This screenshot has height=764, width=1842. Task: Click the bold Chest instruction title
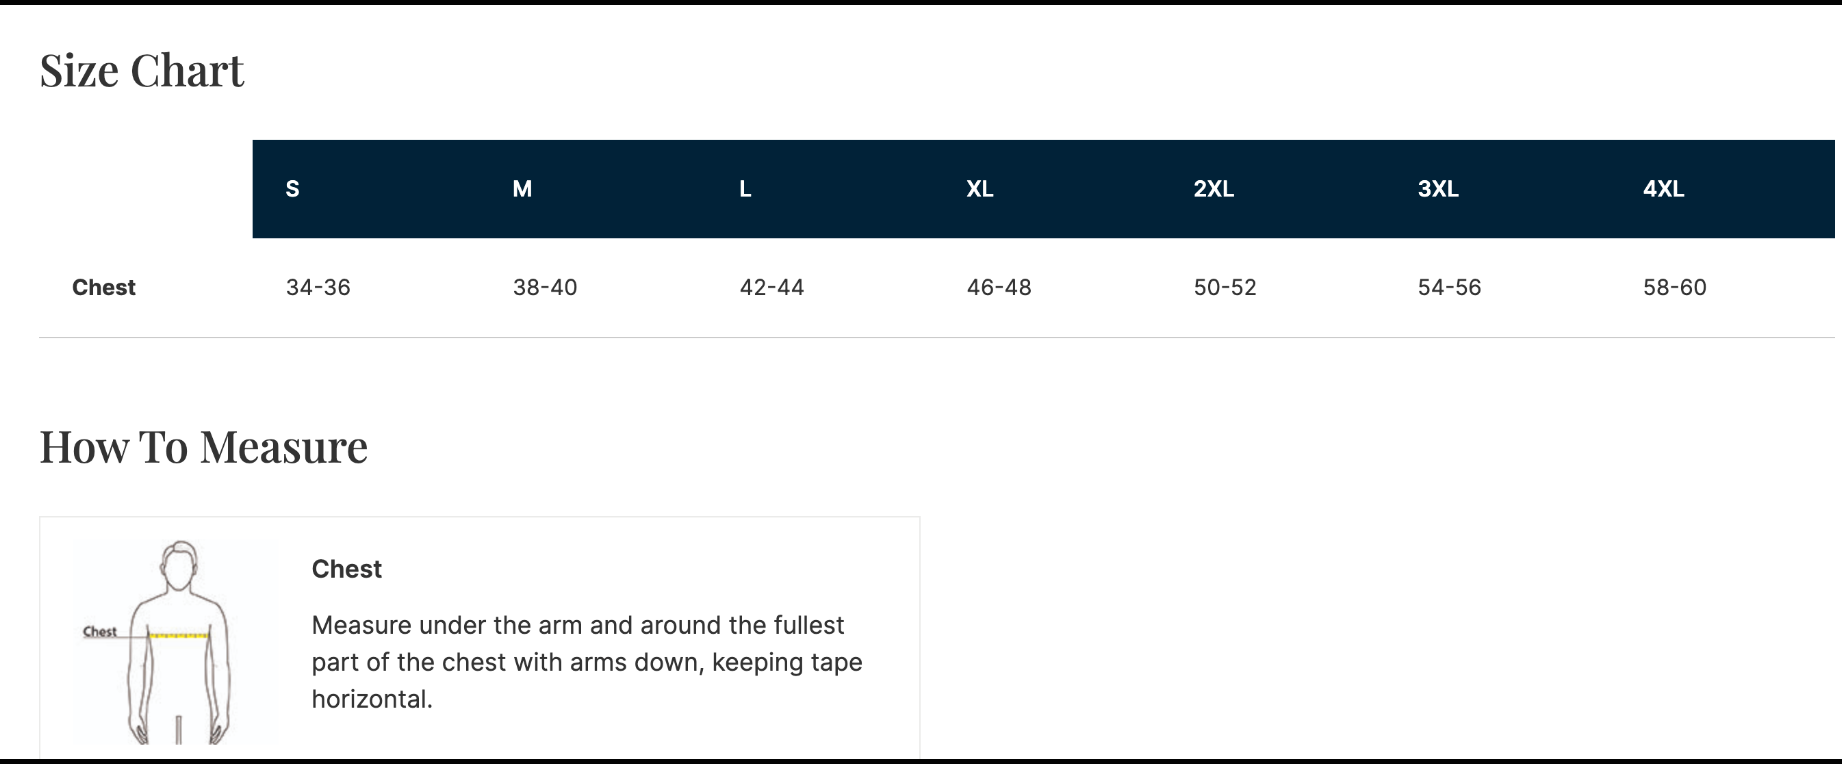tap(347, 569)
